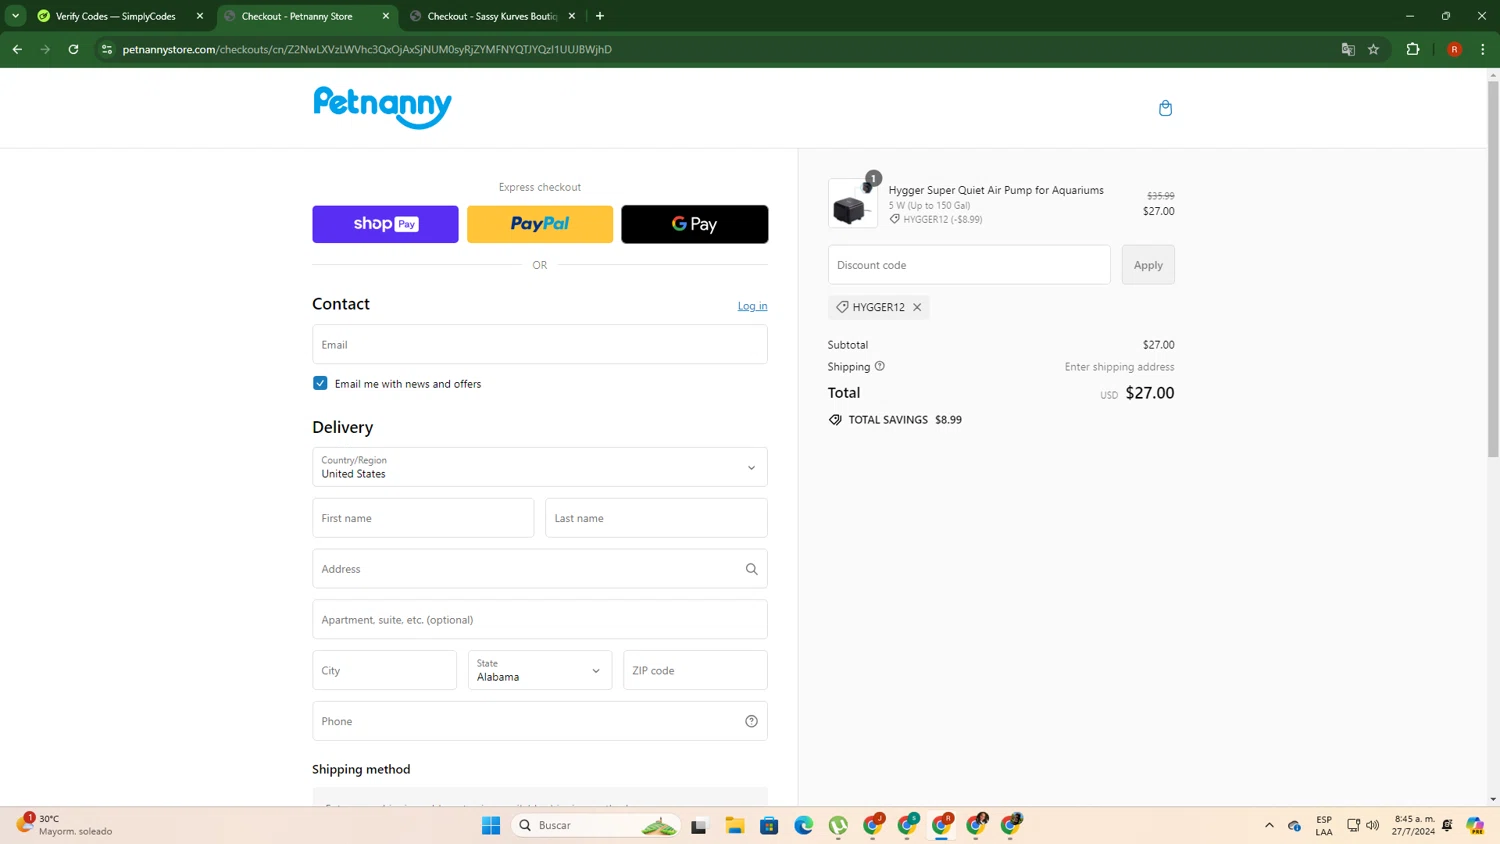
Task: Open a new browser tab
Action: click(600, 16)
